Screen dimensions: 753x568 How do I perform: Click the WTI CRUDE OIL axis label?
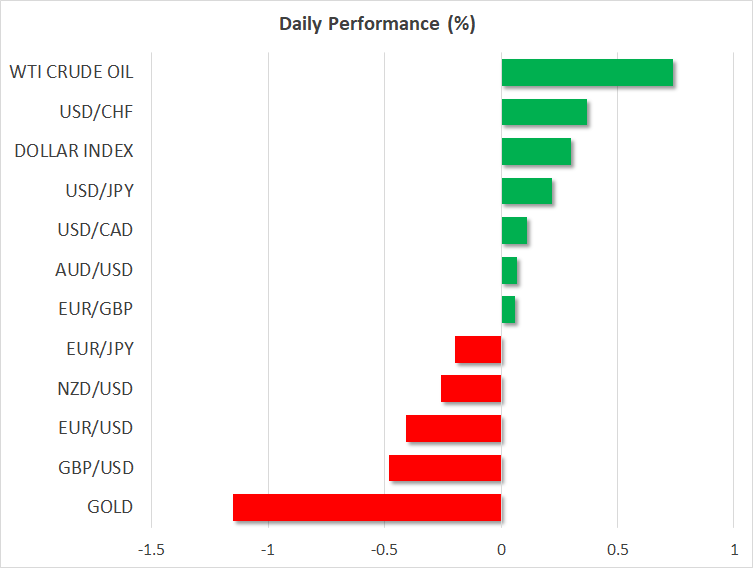click(x=71, y=72)
